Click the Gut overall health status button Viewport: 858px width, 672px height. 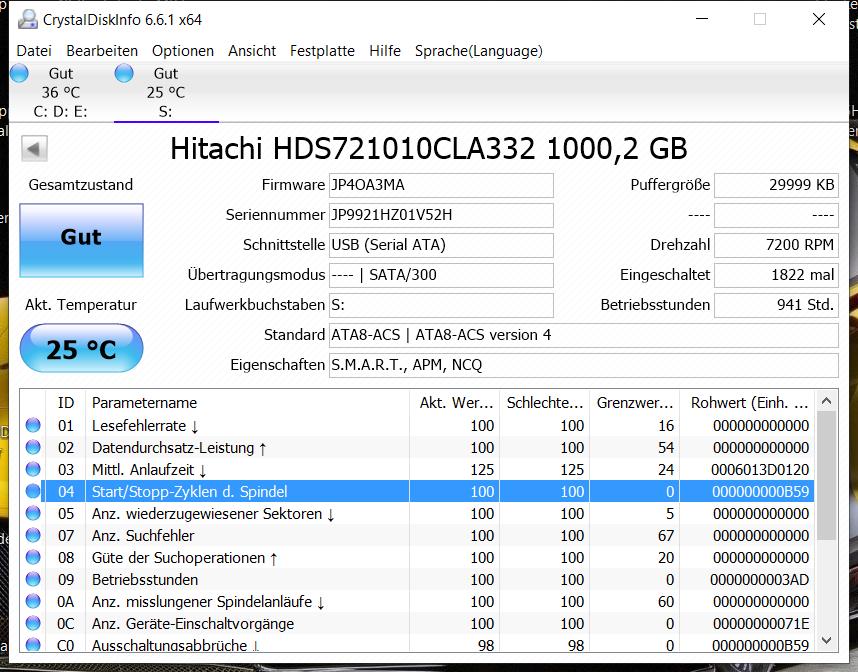[x=82, y=240]
